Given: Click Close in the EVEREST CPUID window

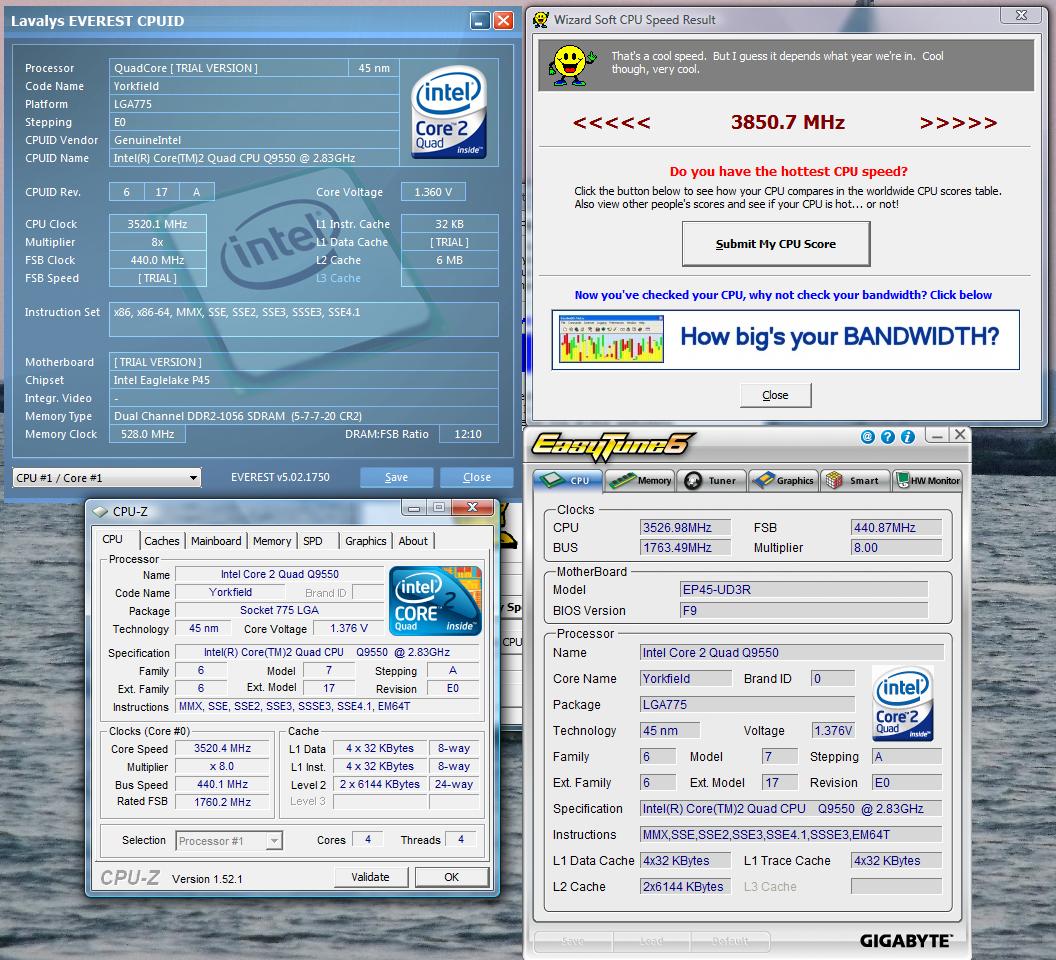Looking at the screenshot, I should pyautogui.click(x=476, y=477).
